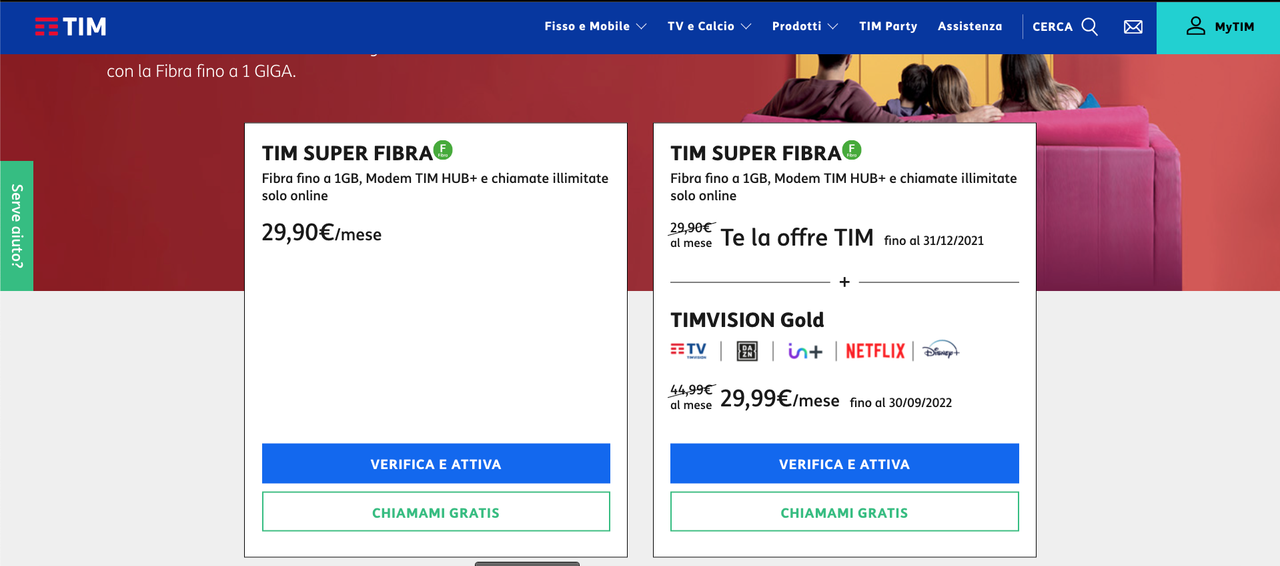Click Verifica e Attiva for TIMVISION Gold offer

pyautogui.click(x=844, y=464)
